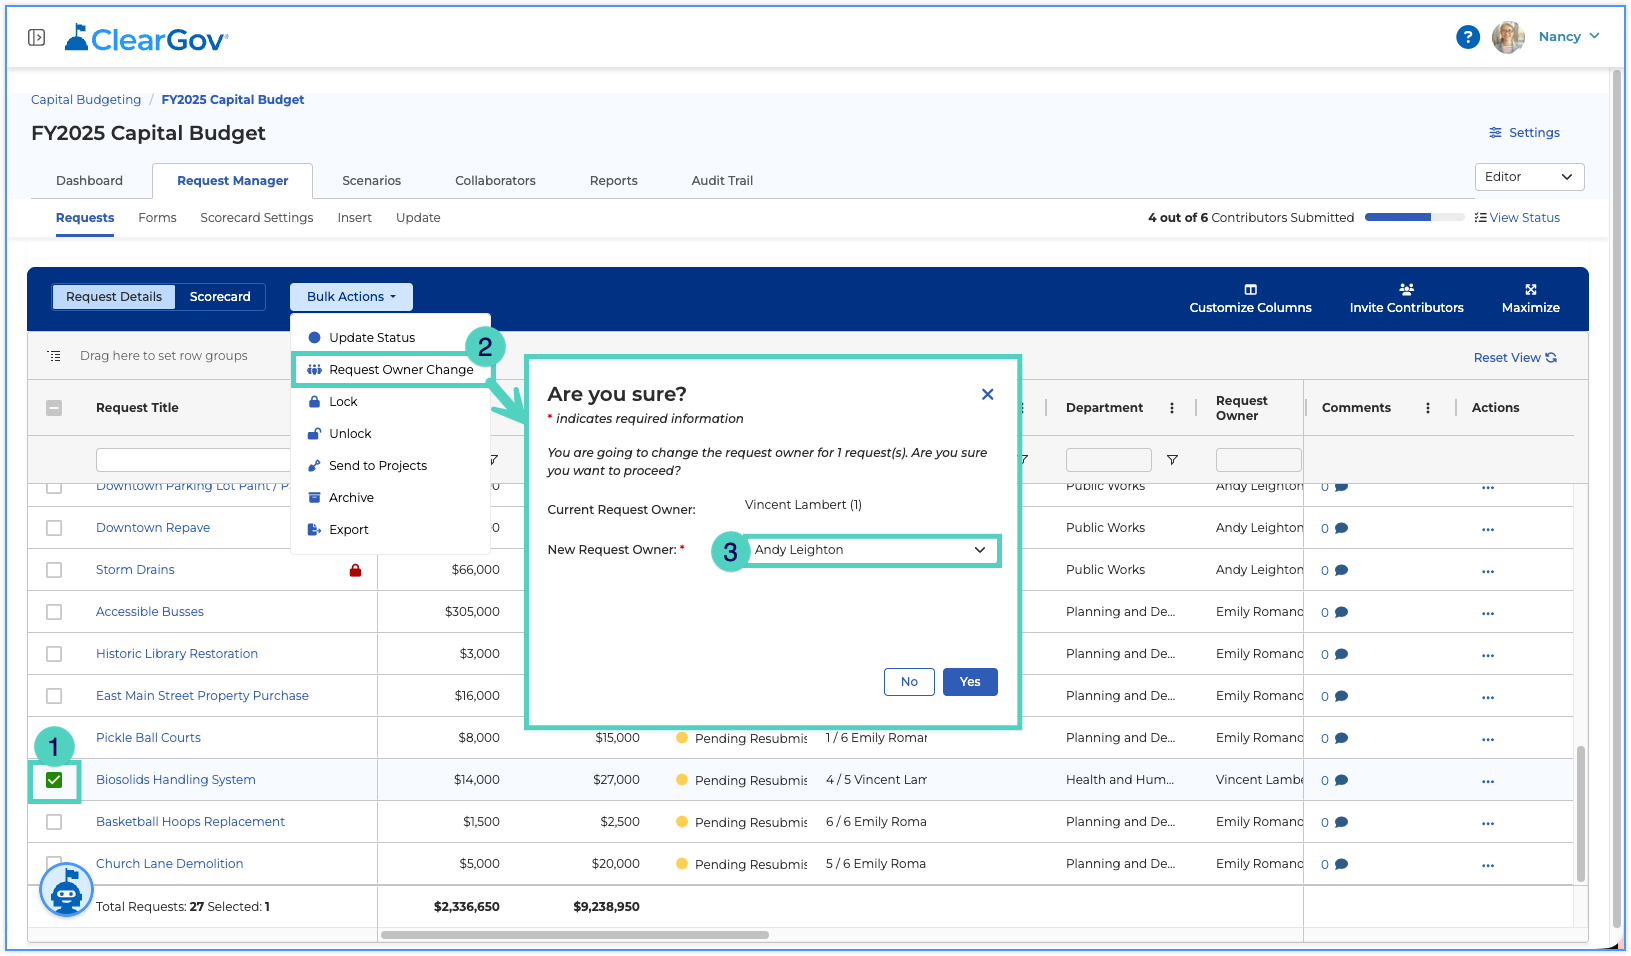Open the Church Lane Demolition request link

(x=169, y=864)
